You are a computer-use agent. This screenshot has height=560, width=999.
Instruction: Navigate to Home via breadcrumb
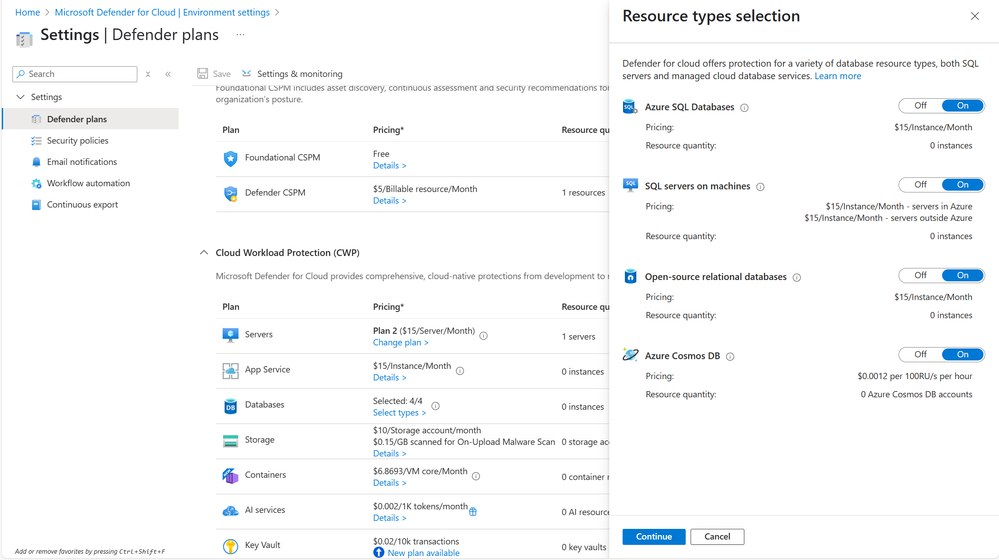tap(27, 13)
